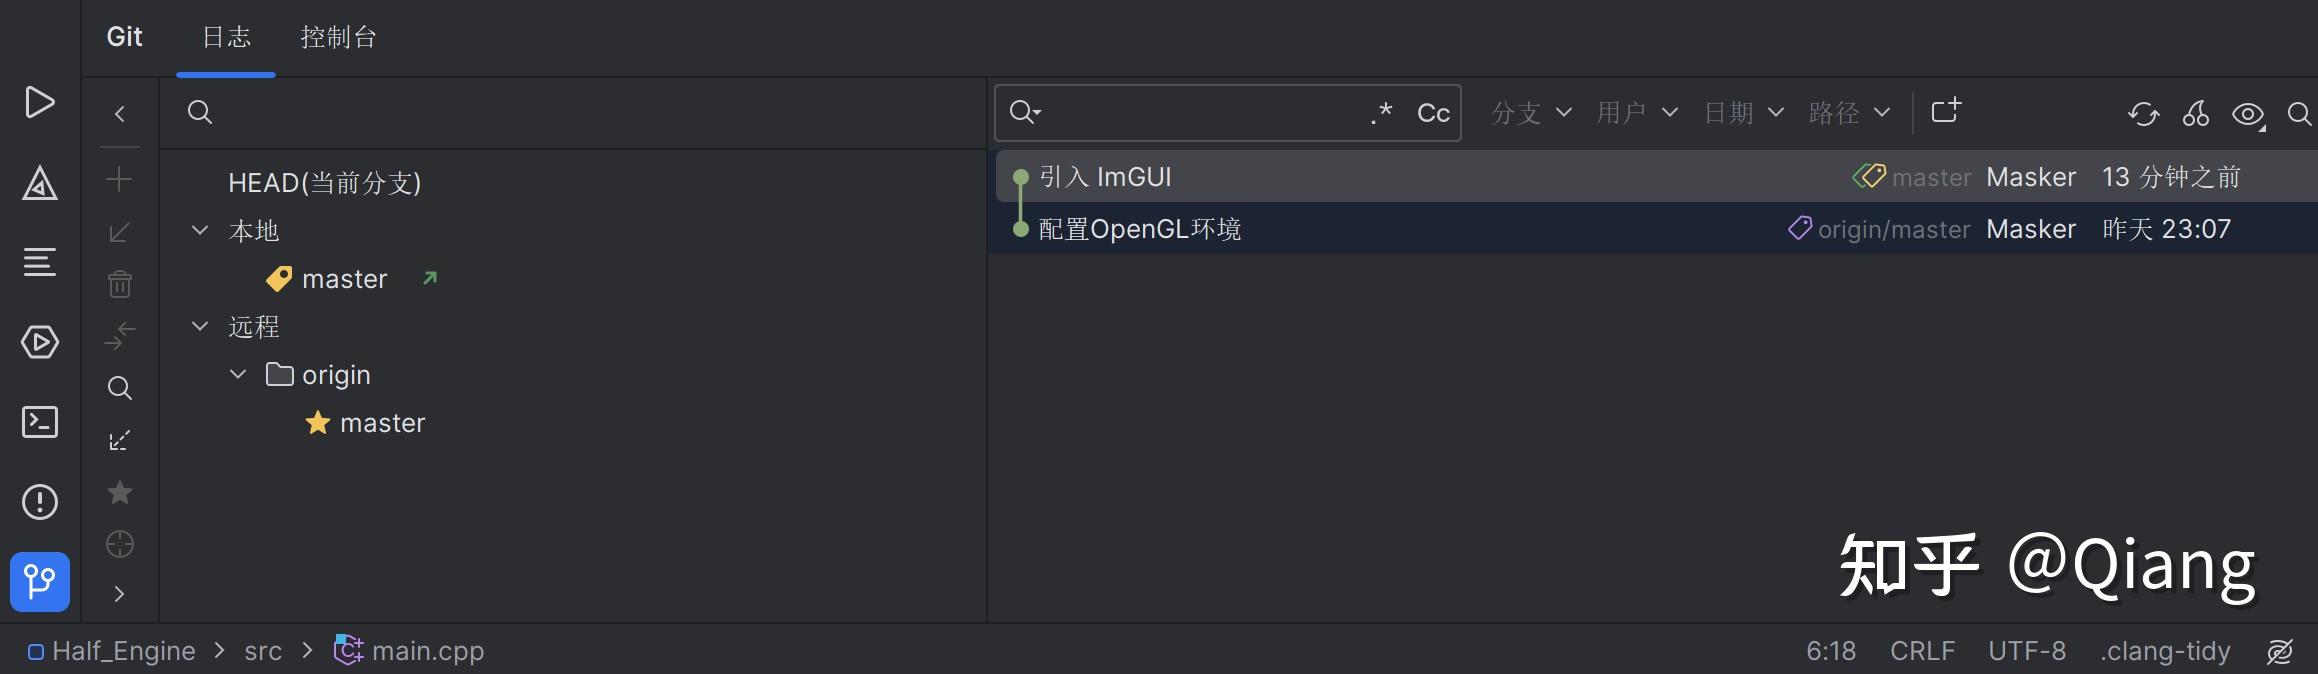Click the search-in-log magnifier icon
Image resolution: width=2318 pixels, height=674 pixels.
click(2299, 115)
